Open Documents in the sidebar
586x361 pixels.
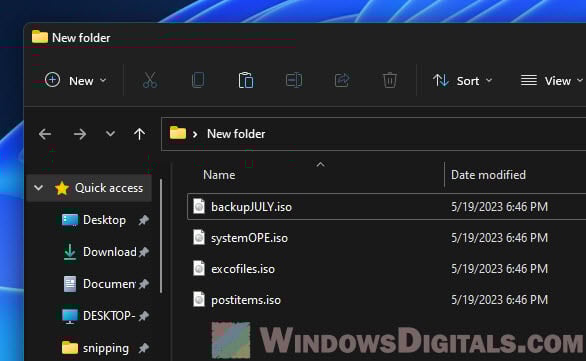(109, 284)
